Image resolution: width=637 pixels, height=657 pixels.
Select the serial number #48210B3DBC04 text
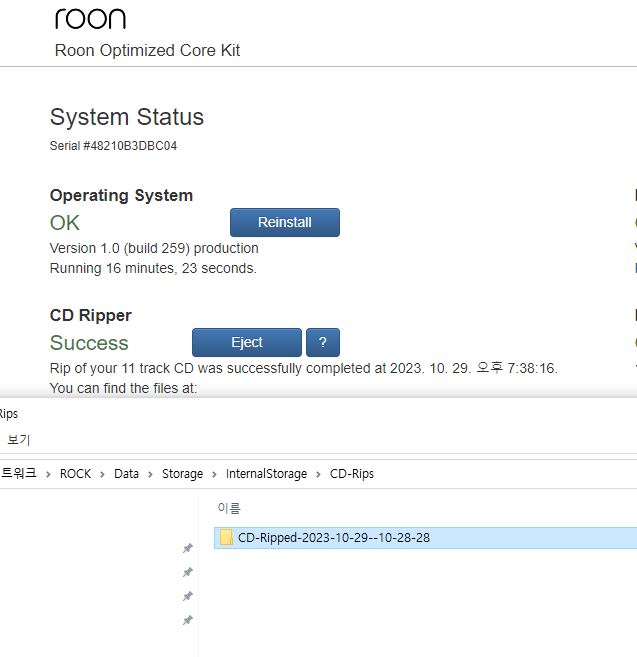(x=130, y=146)
